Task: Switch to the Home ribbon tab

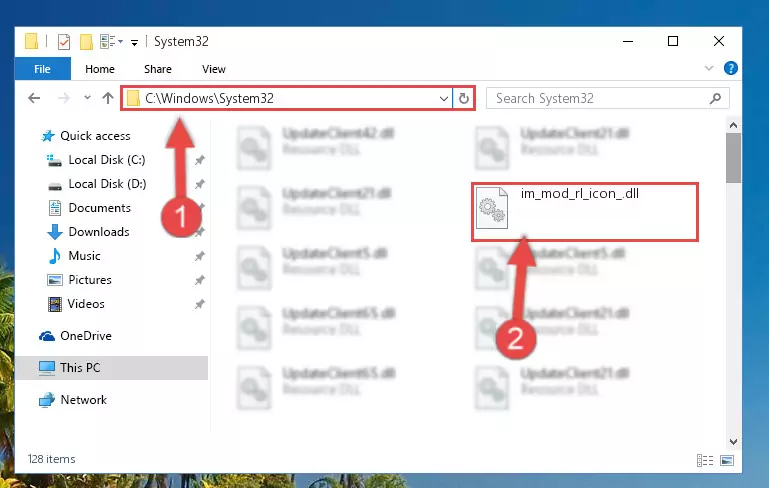Action: (100, 69)
